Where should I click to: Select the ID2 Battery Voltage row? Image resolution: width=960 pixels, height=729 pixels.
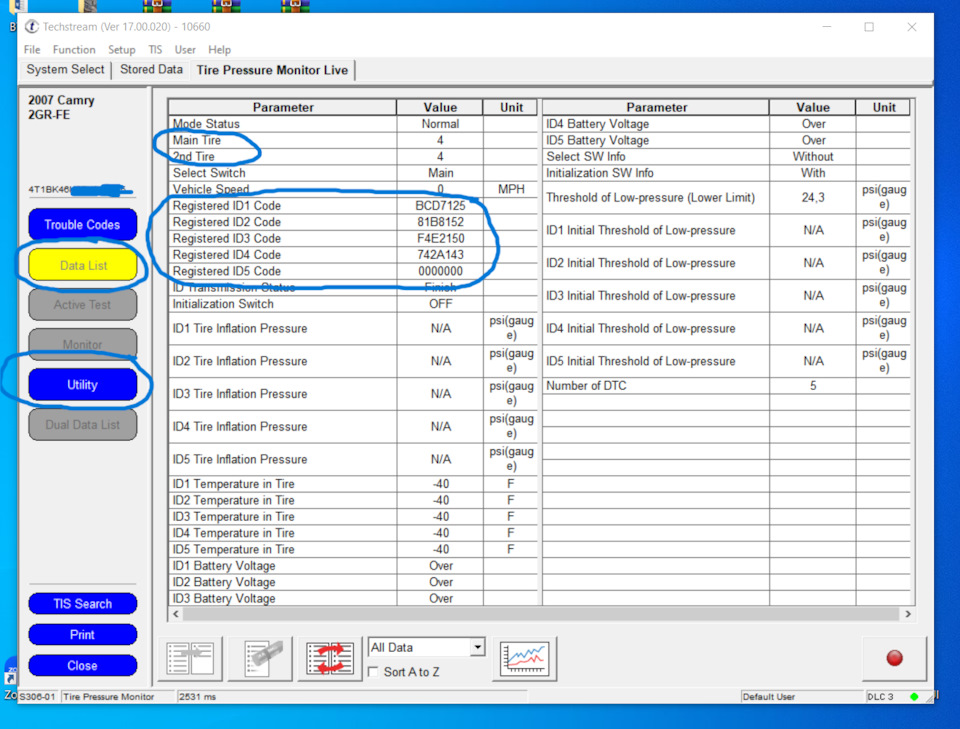(353, 582)
